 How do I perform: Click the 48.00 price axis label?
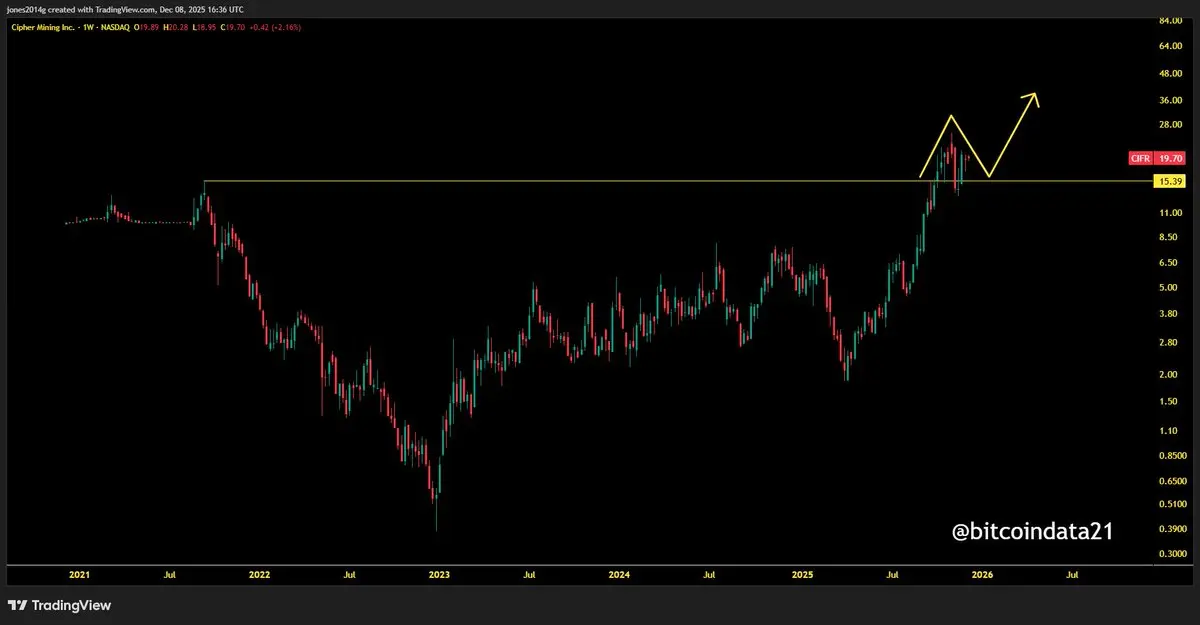coord(1170,74)
